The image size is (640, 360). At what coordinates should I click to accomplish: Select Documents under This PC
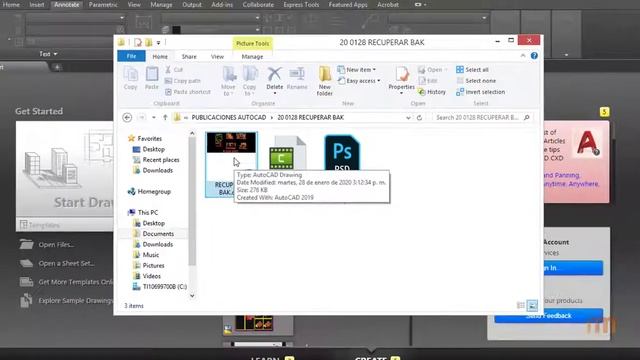[153, 234]
